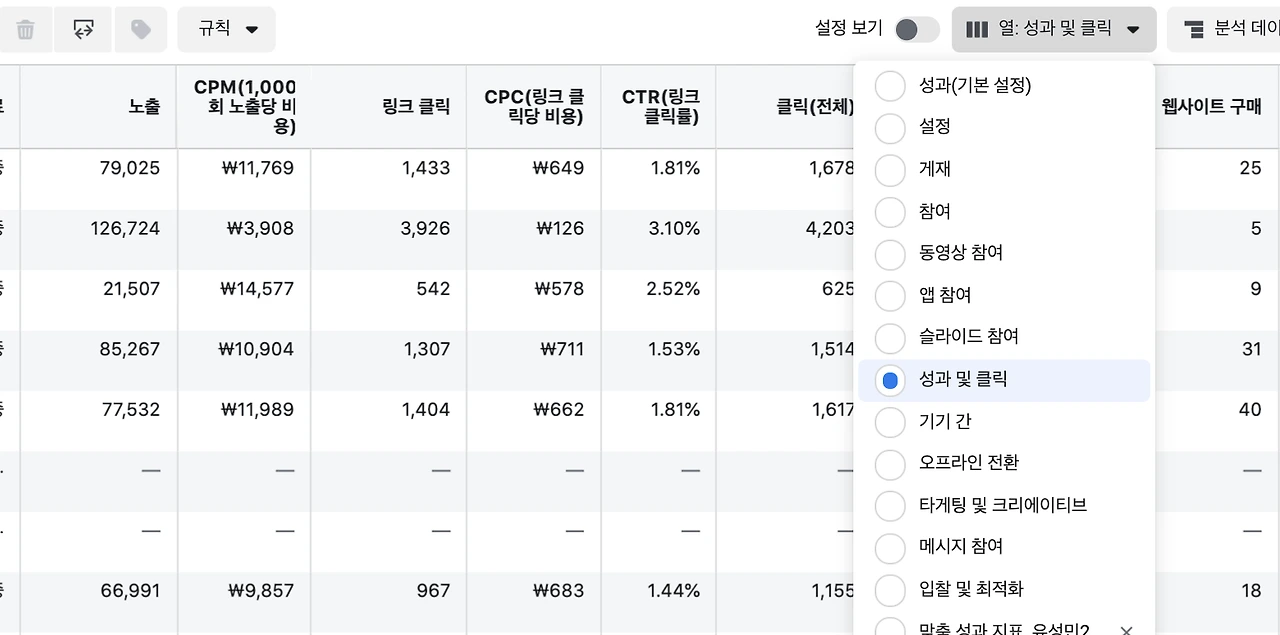Click the tag label icon
1280x635 pixels.
pyautogui.click(x=141, y=30)
